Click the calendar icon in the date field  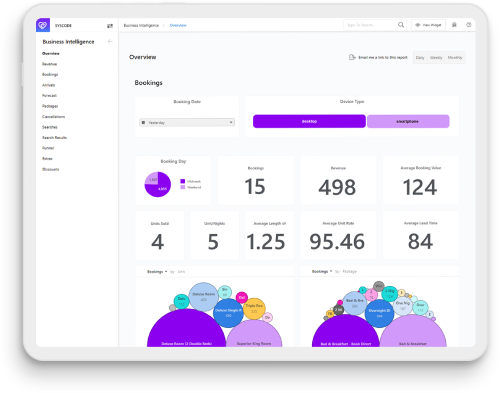(144, 123)
